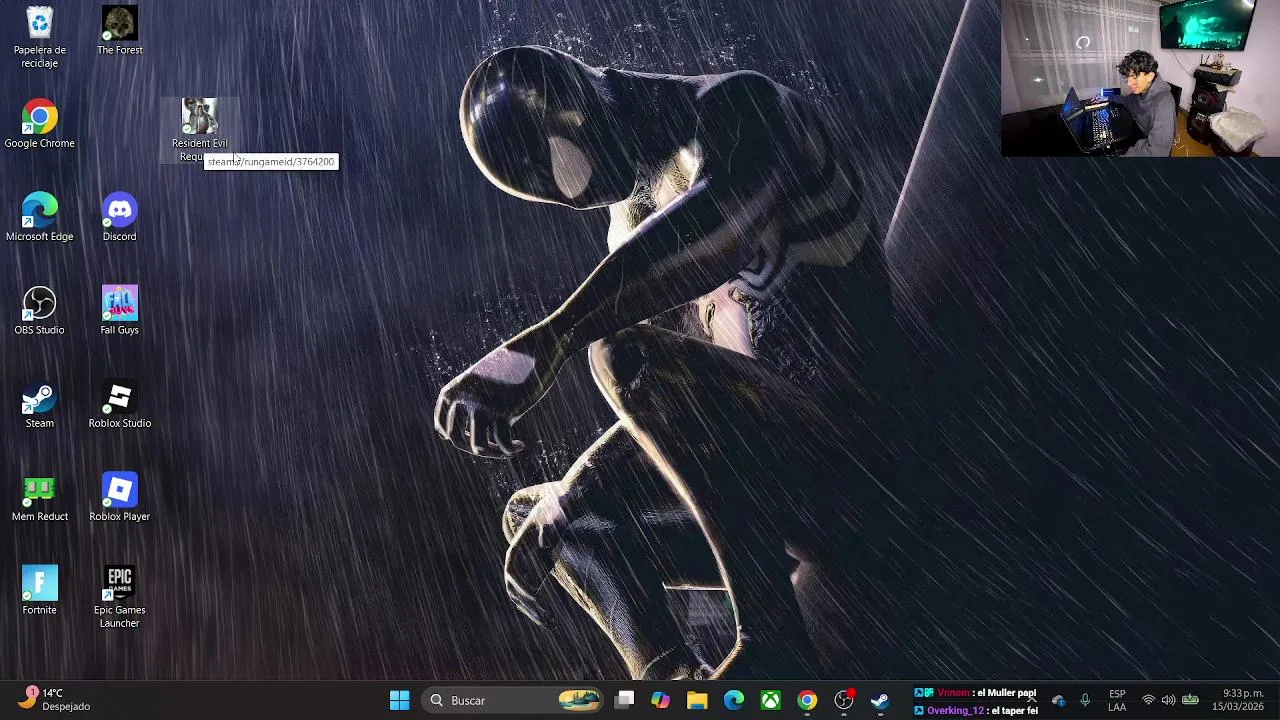Launch the Roblox Player desktop shortcut
The height and width of the screenshot is (720, 1280).
coord(119,497)
